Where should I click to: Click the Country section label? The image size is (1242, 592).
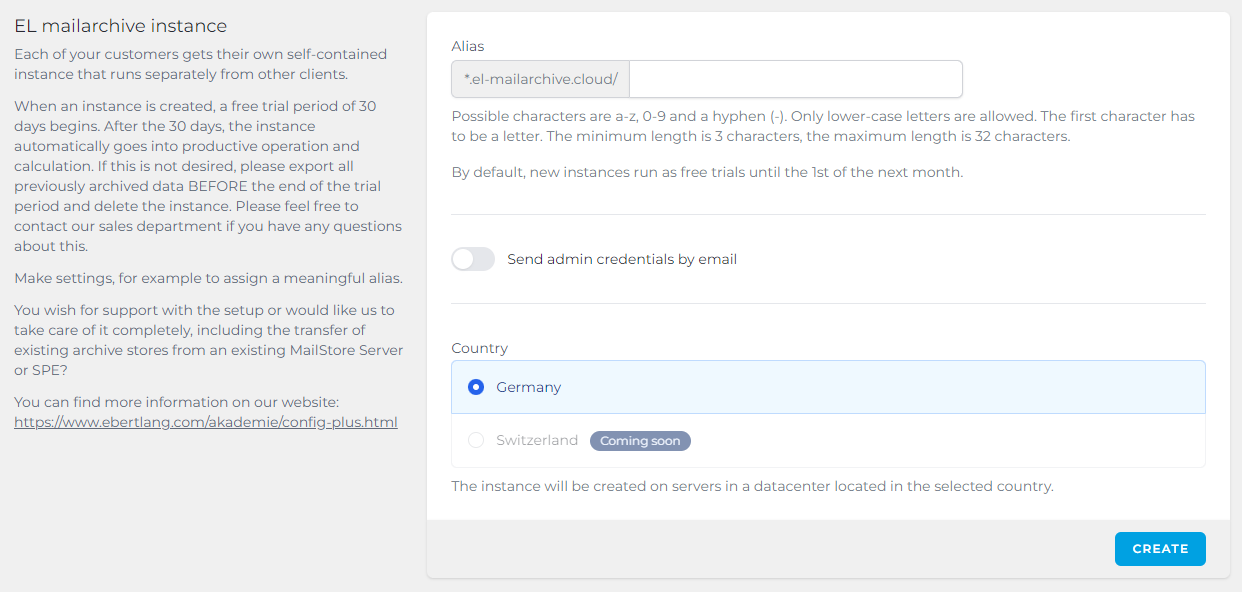tap(479, 348)
